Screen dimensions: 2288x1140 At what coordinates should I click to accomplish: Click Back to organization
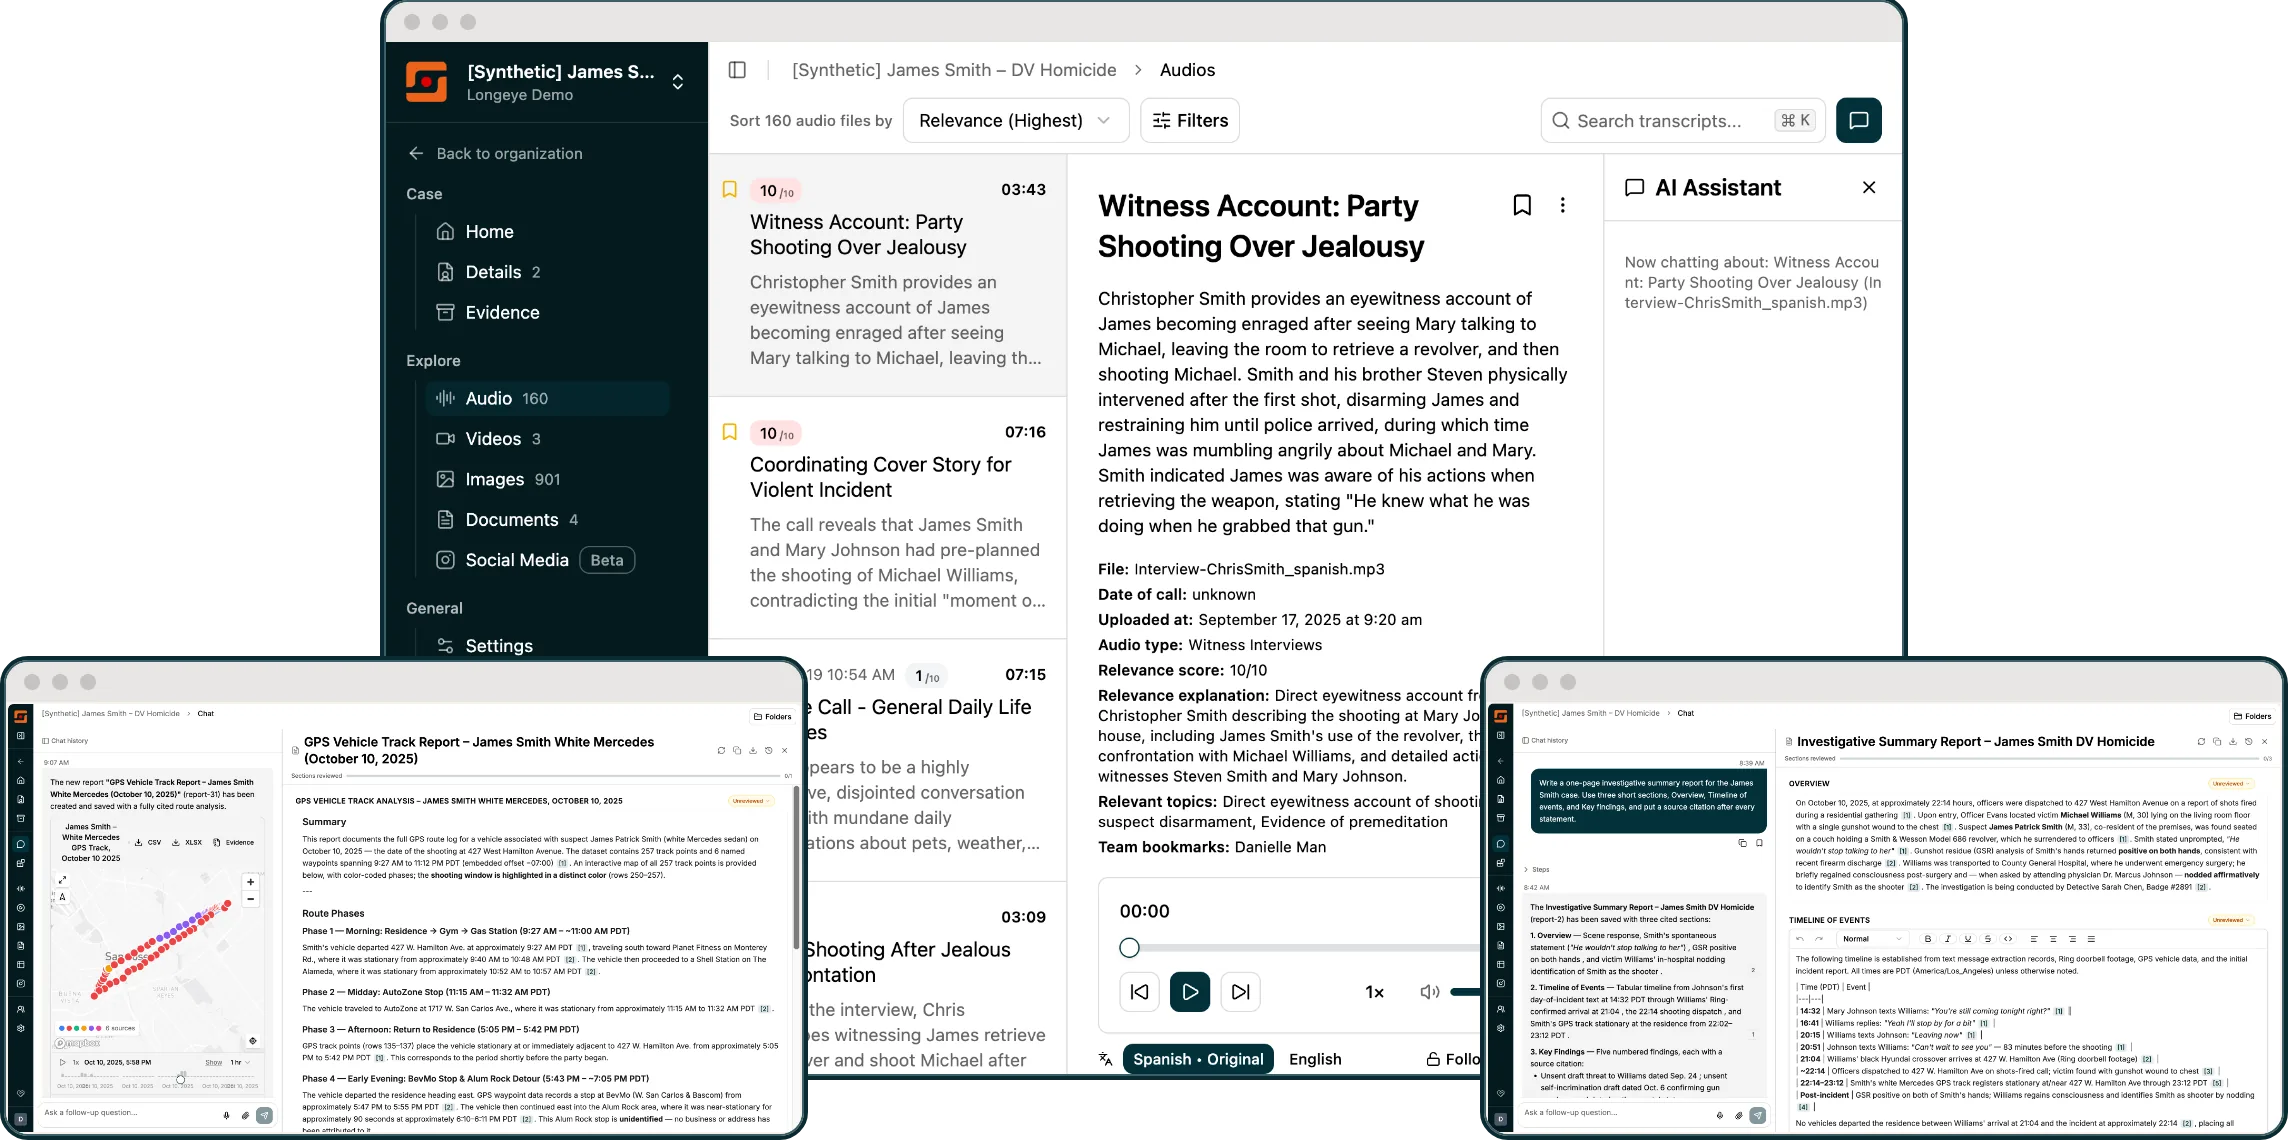(495, 153)
